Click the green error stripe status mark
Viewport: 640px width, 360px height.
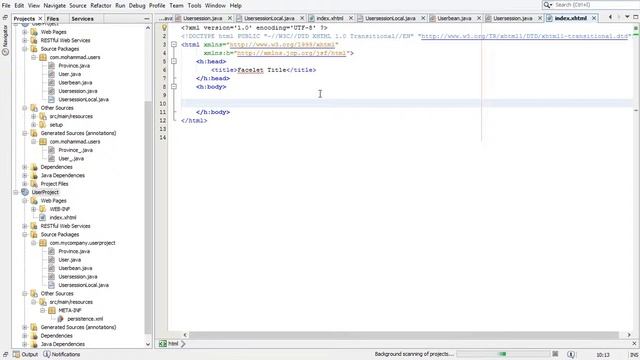click(636, 28)
